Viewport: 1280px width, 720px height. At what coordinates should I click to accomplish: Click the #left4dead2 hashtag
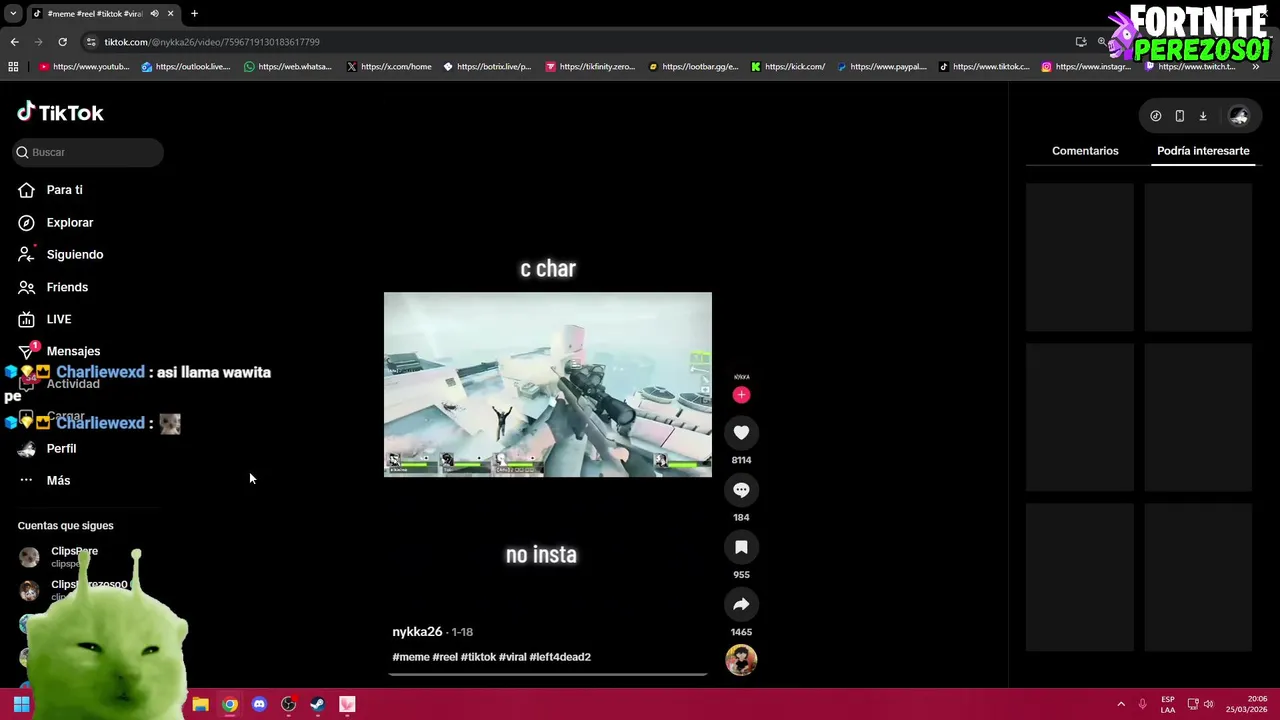pyautogui.click(x=560, y=657)
